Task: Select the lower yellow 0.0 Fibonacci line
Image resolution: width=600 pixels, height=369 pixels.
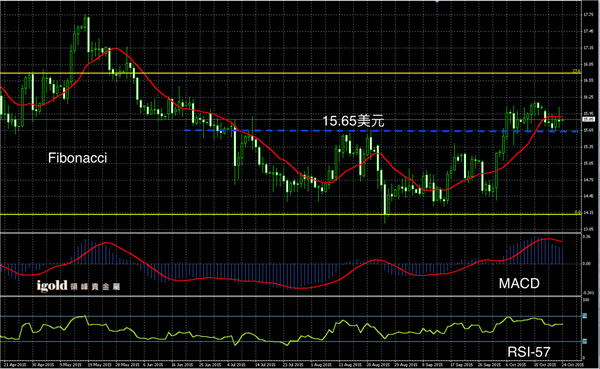Action: point(291,214)
